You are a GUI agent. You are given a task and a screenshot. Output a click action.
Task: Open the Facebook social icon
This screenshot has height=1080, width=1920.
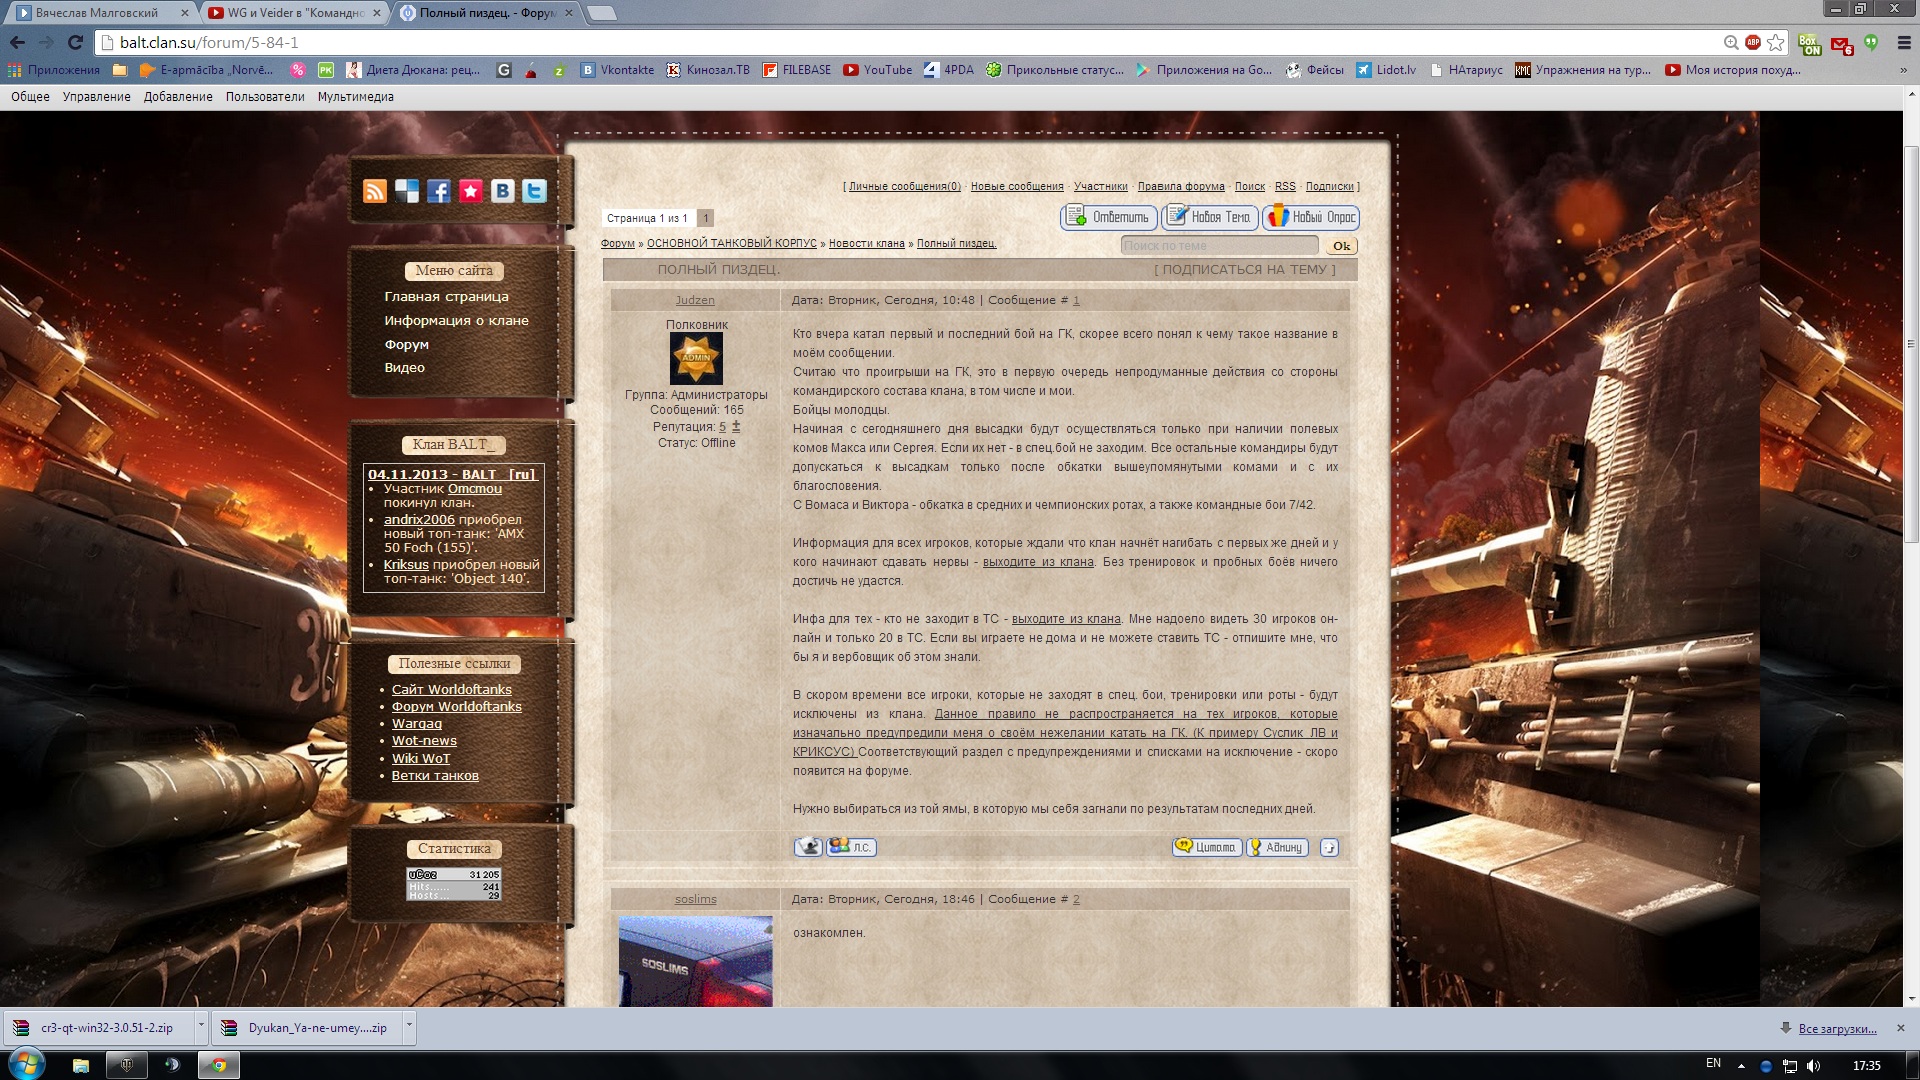[x=439, y=191]
